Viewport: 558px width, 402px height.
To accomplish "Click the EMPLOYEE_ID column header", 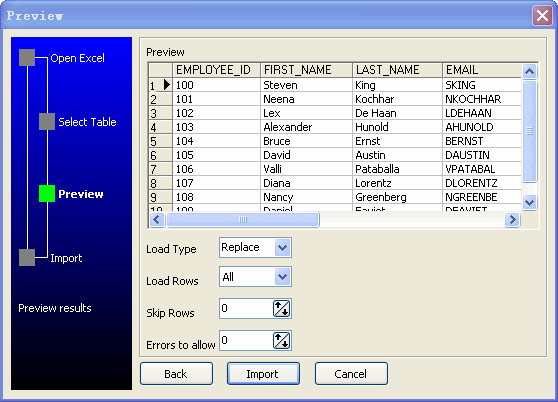I will point(217,70).
